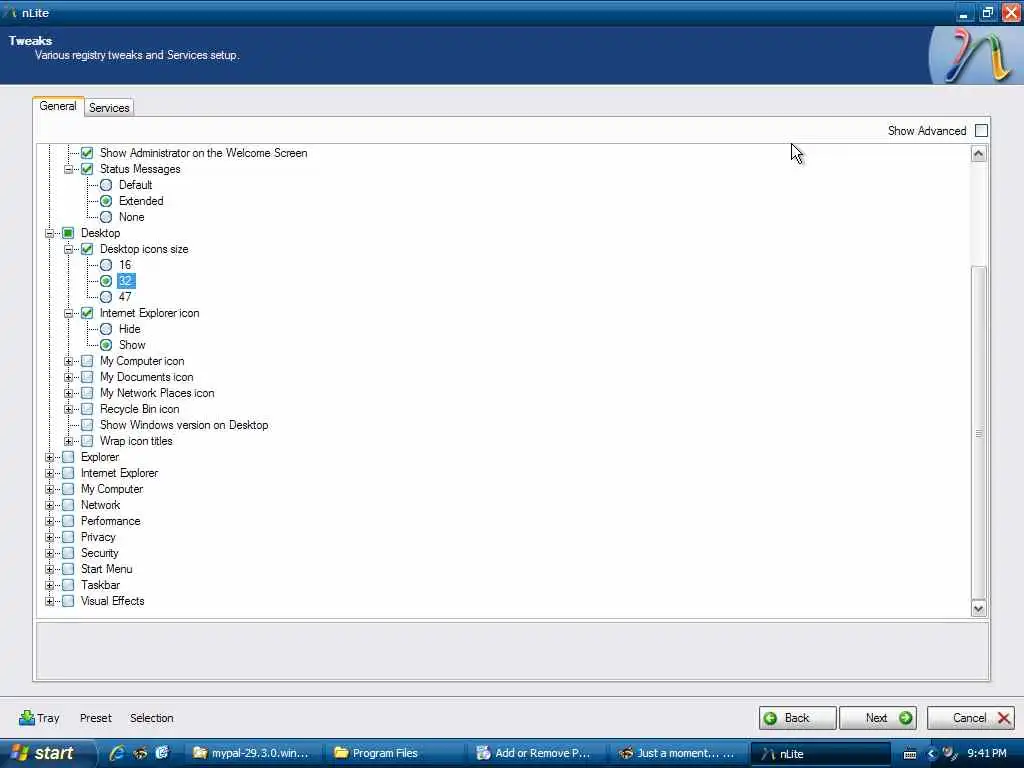Collapse the Internet Explorer icon node
1024x768 pixels.
point(69,313)
